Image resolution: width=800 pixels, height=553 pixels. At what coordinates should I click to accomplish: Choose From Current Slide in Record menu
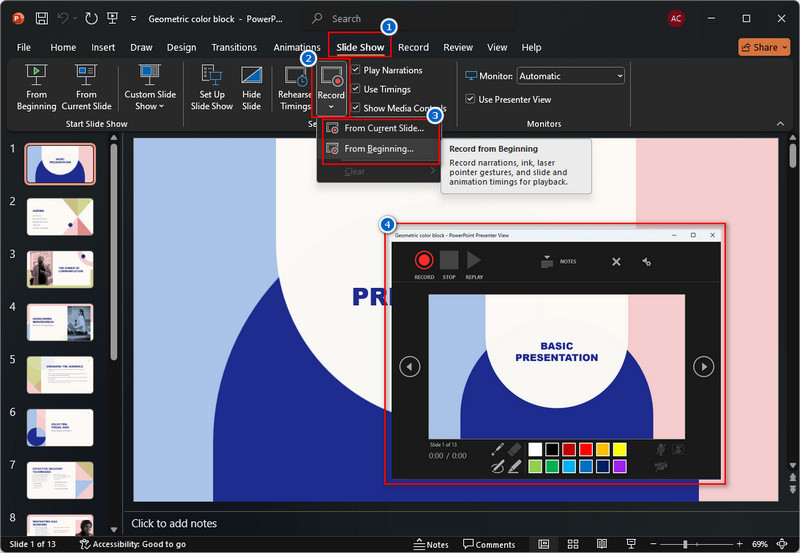(x=379, y=128)
